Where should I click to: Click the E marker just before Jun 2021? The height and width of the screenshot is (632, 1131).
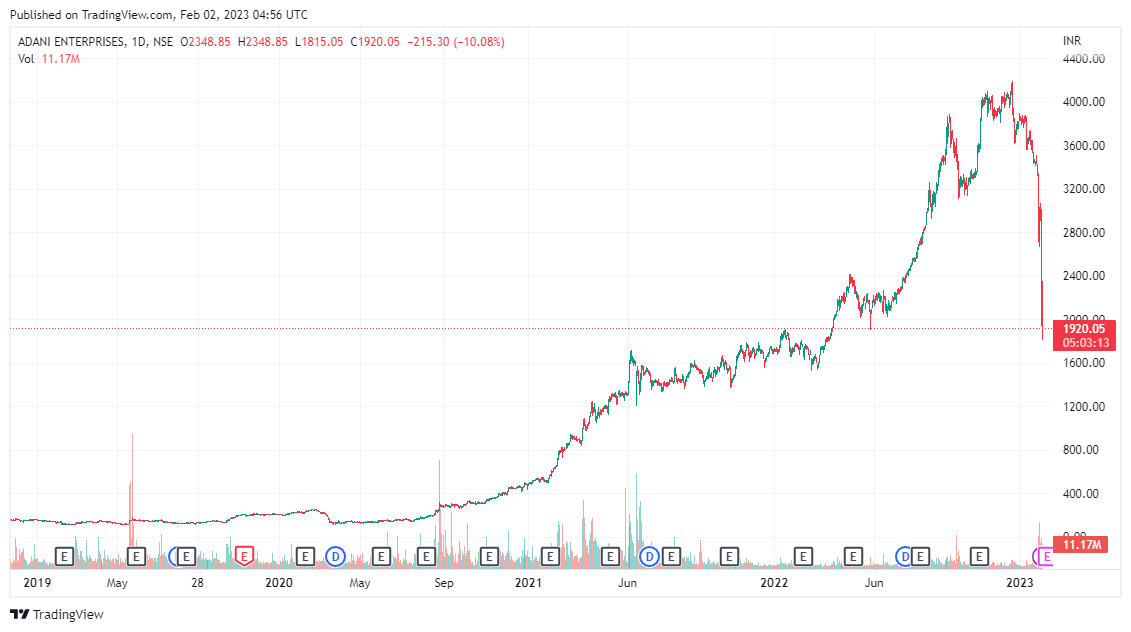coord(610,556)
